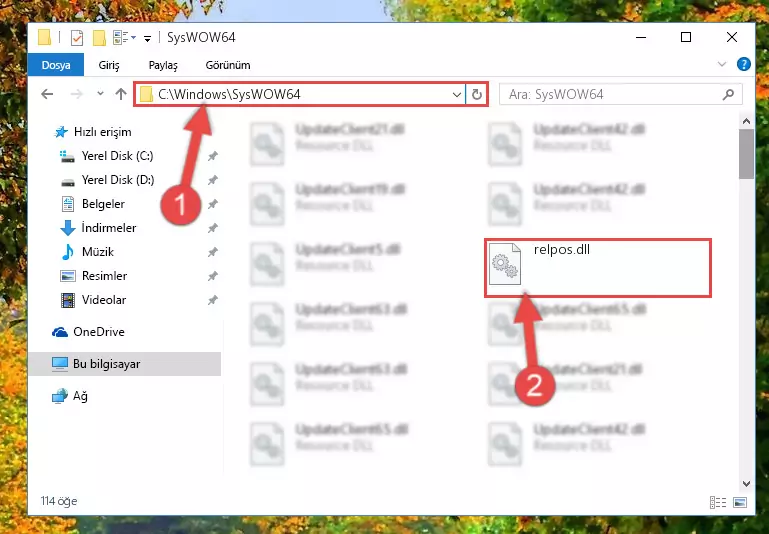Image resolution: width=769 pixels, height=534 pixels.
Task: Switch to details view icon in status bar
Action: tap(718, 502)
